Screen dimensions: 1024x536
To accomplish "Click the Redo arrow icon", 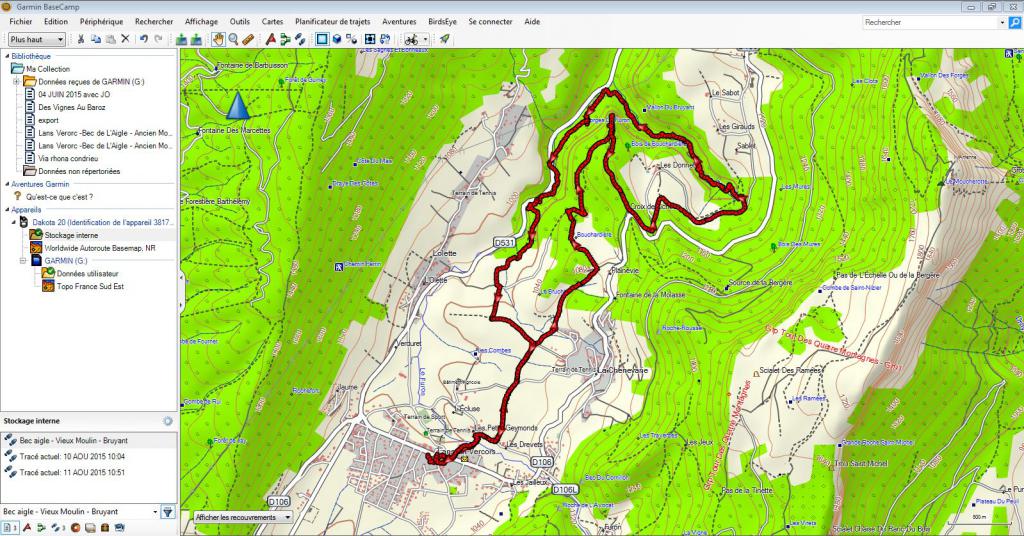I will 159,39.
